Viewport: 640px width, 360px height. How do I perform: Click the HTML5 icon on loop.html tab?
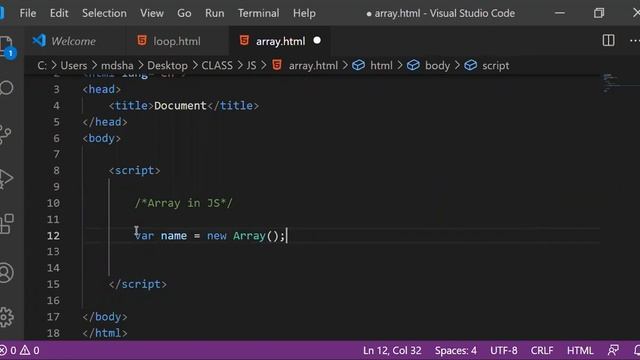tap(142, 40)
